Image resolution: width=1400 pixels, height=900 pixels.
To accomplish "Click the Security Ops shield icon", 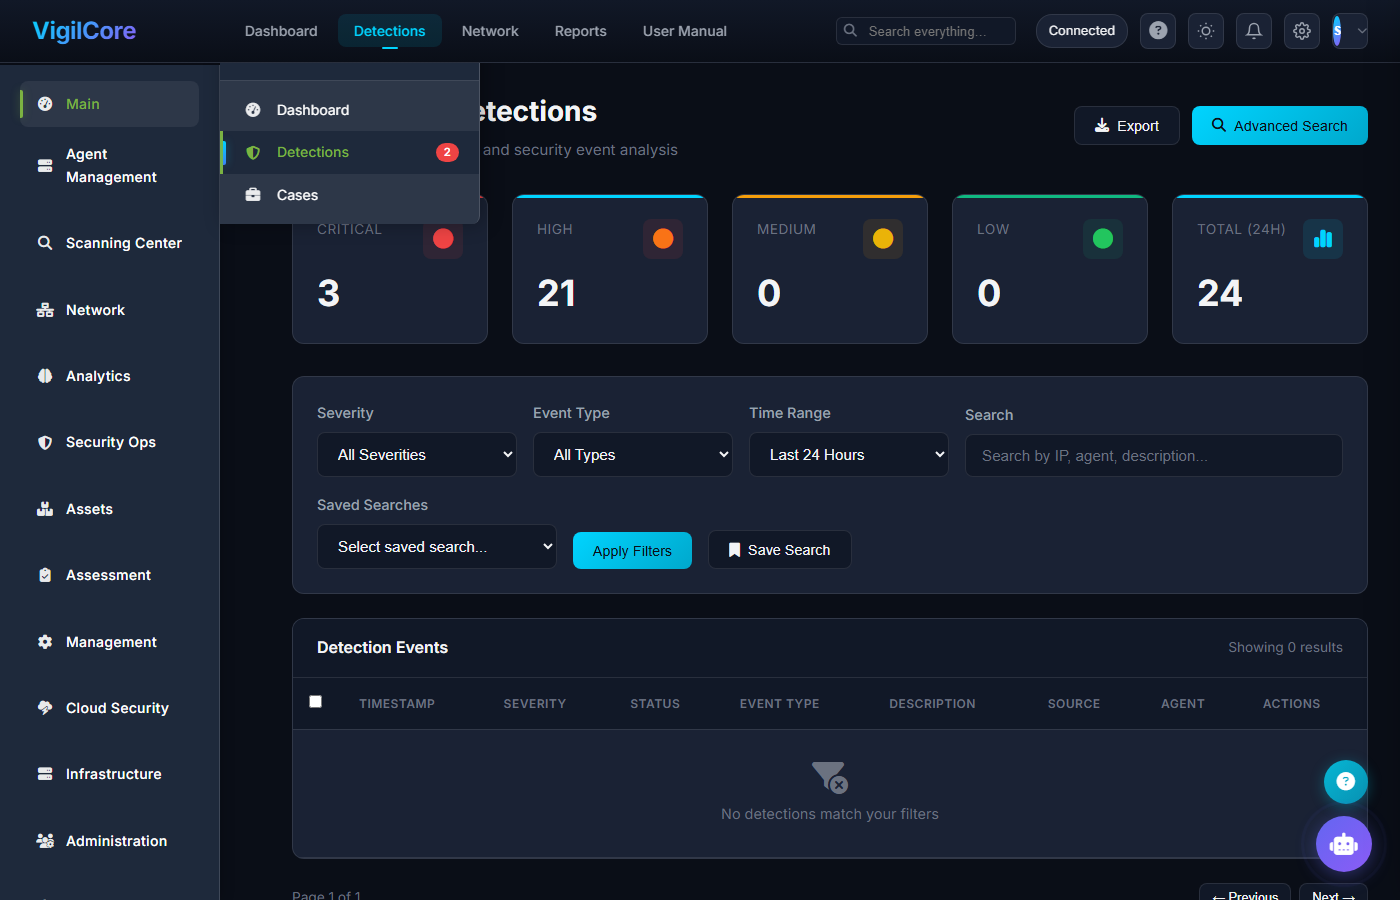I will tap(45, 442).
